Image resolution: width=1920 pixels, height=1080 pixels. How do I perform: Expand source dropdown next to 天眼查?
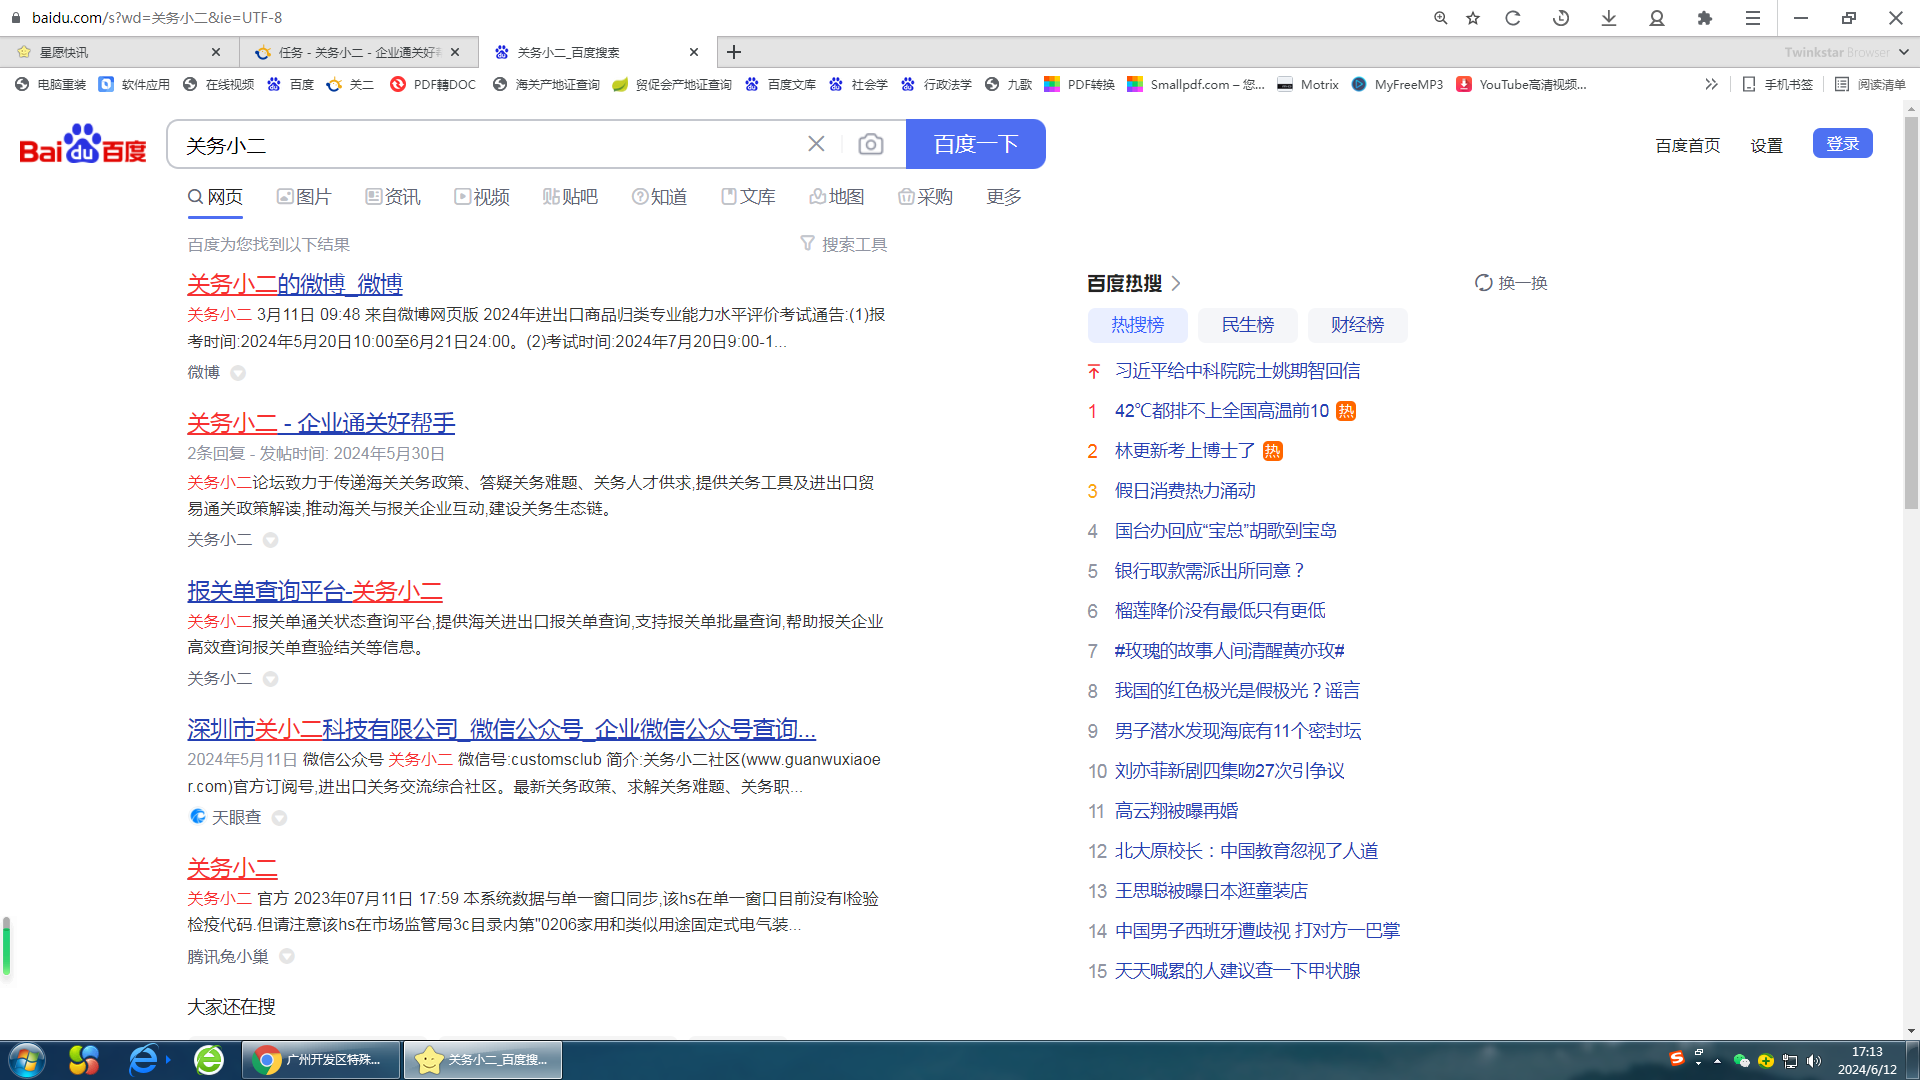(279, 818)
